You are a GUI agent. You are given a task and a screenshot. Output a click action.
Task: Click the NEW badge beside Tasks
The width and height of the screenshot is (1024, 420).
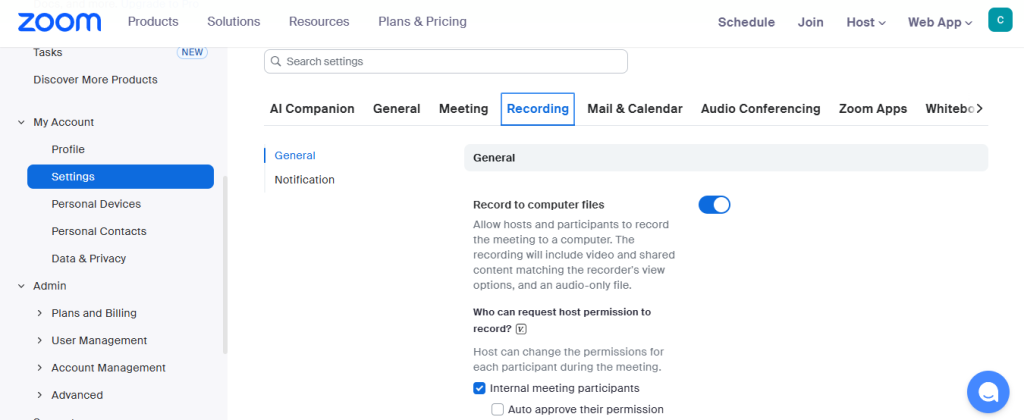(192, 52)
